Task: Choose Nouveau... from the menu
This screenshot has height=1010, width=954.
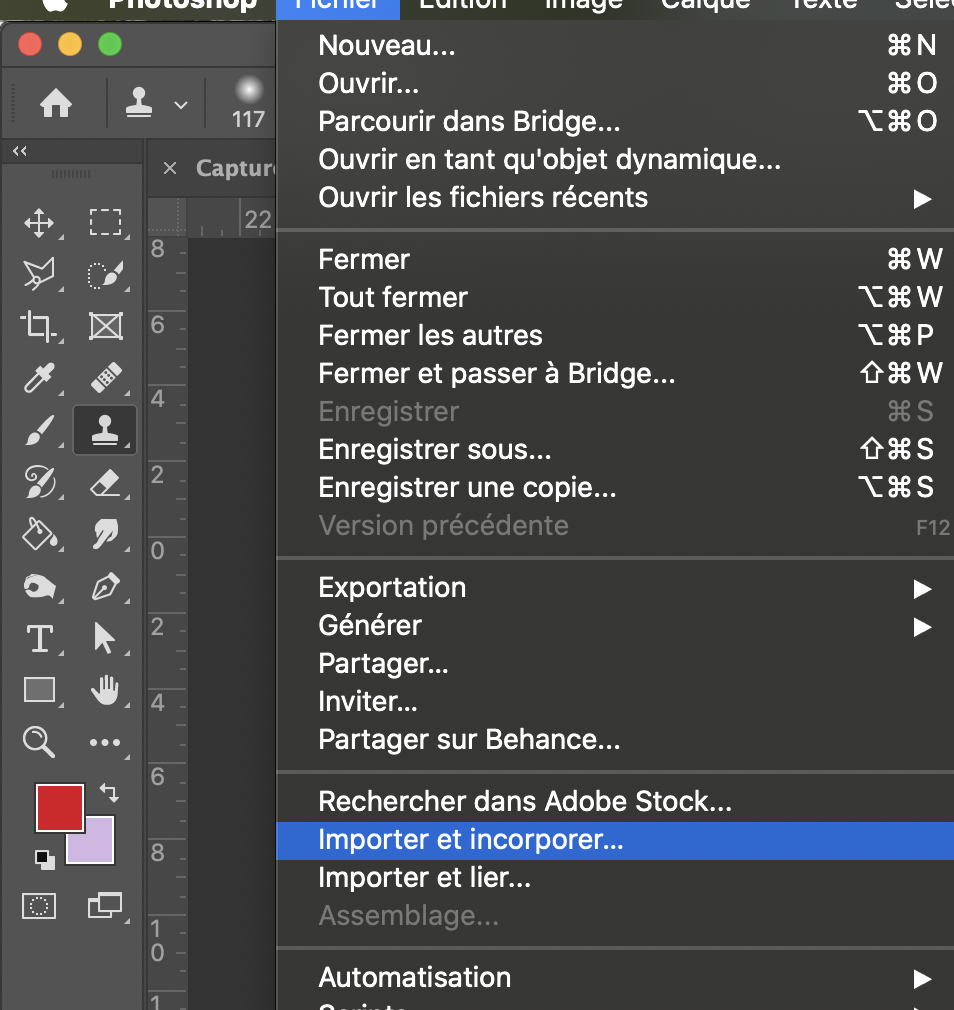Action: coord(615,46)
